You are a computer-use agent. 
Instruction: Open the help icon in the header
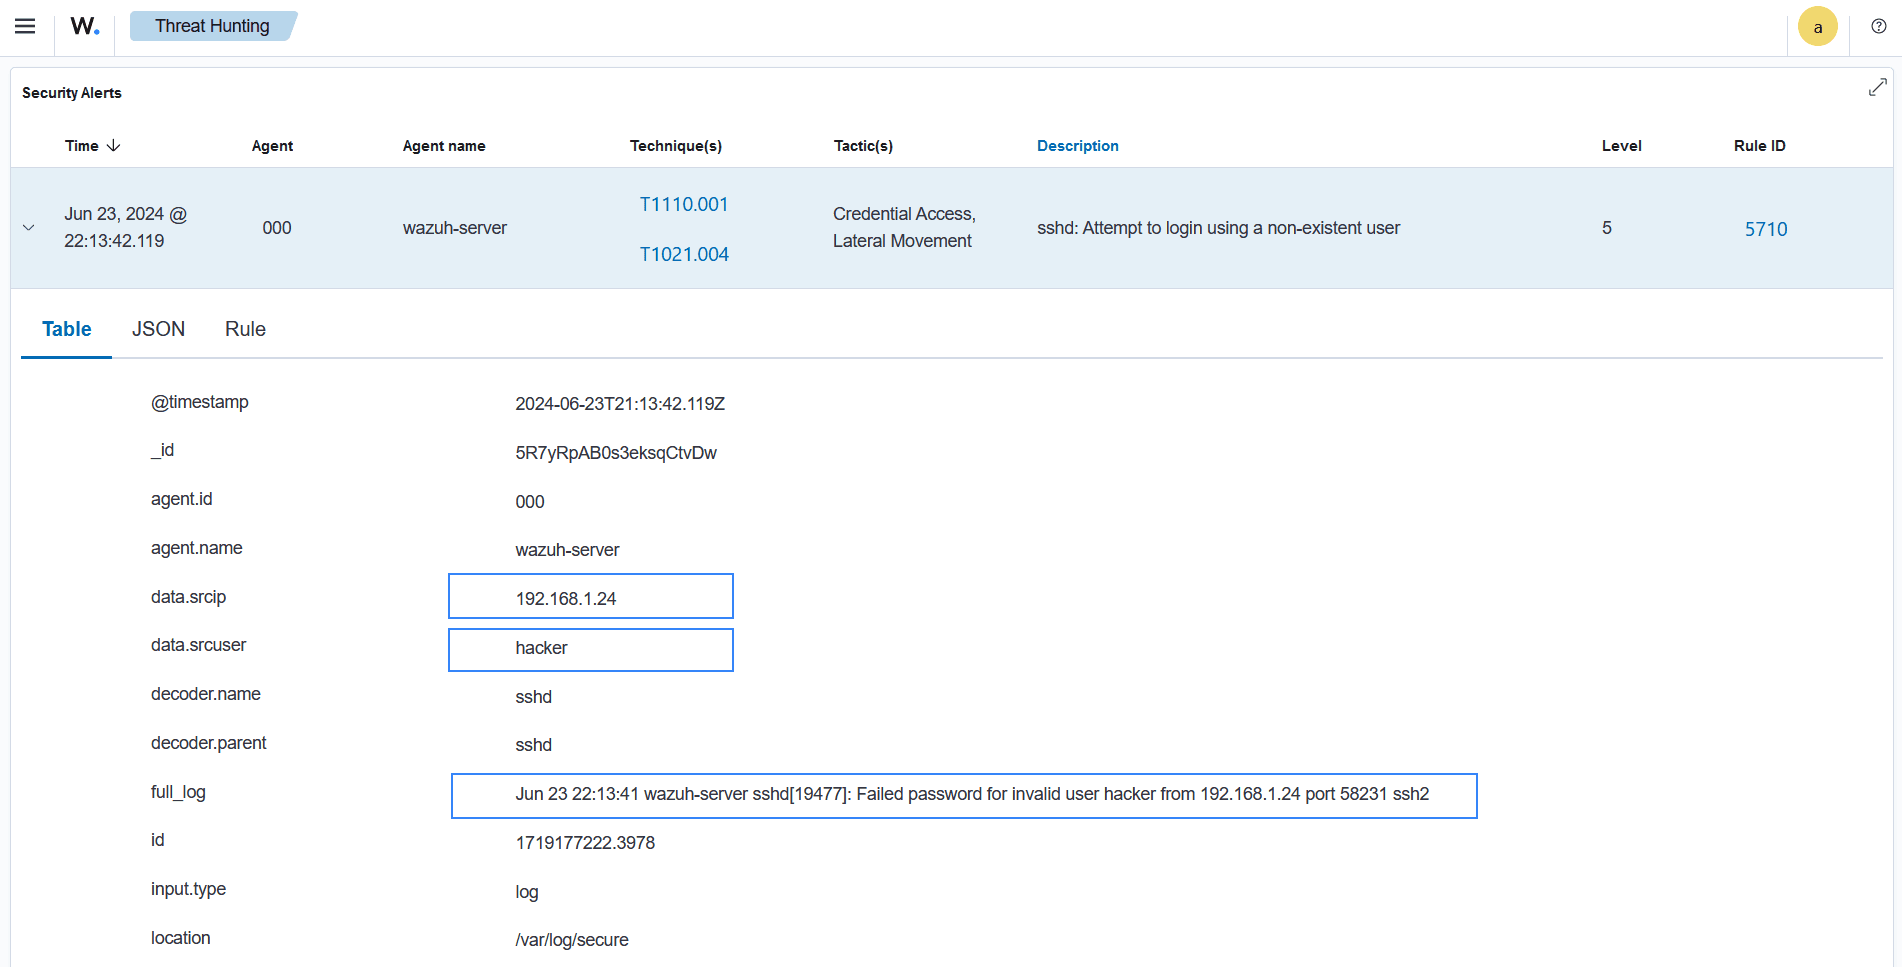tap(1878, 26)
